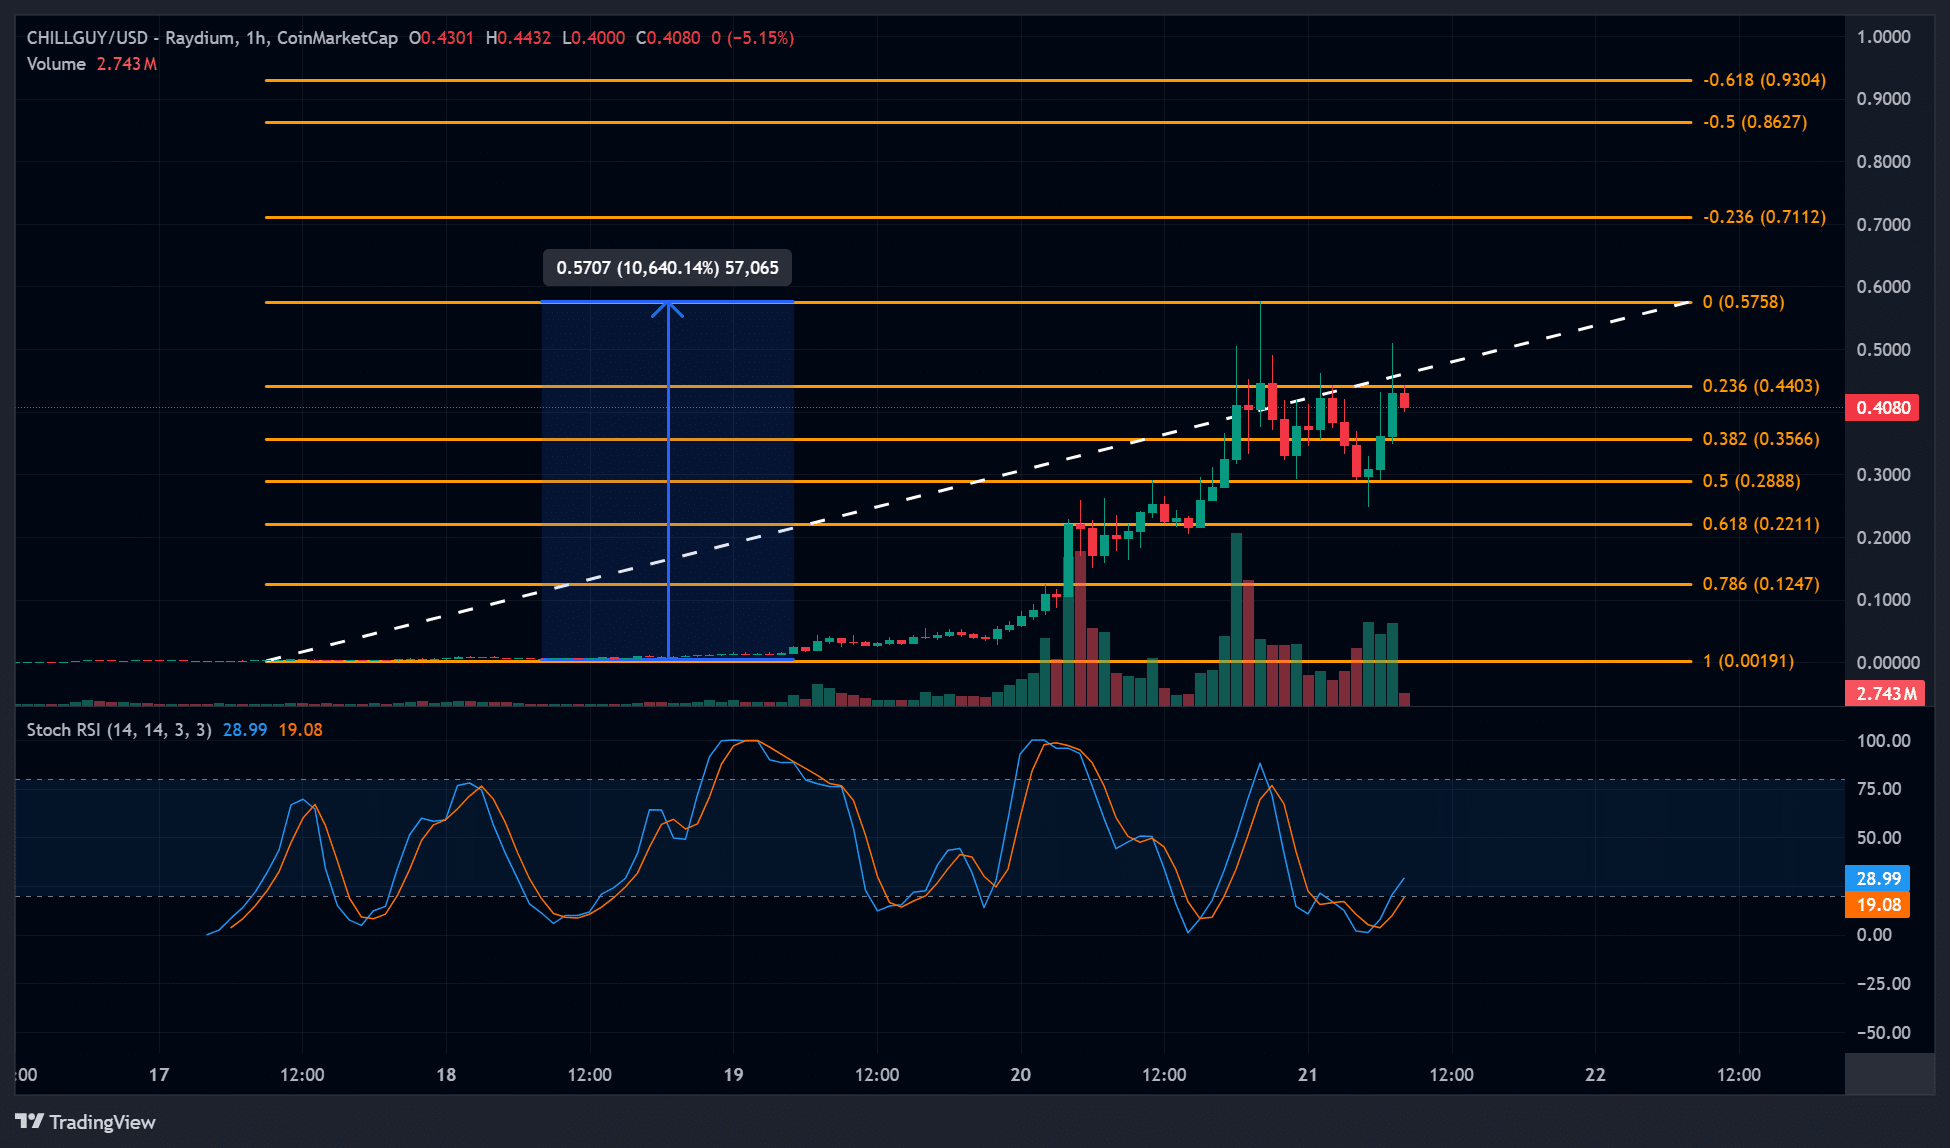
Task: Click the 1 (0.00191) Fibonacci label
Action: tap(1749, 661)
